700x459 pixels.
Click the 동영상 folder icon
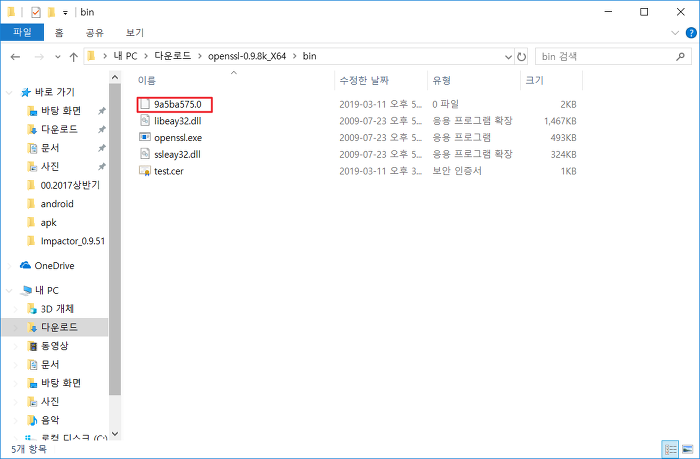click(32, 346)
